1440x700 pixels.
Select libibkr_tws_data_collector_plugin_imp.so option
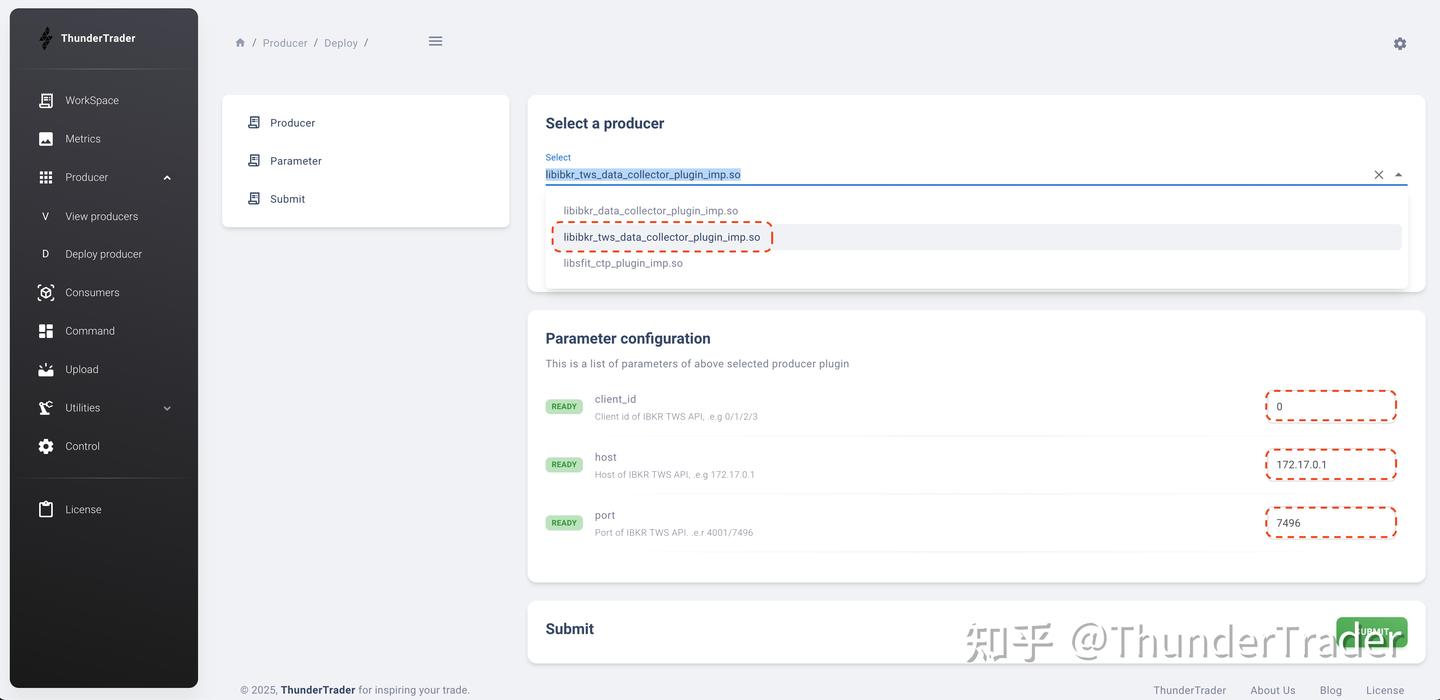[x=976, y=237]
